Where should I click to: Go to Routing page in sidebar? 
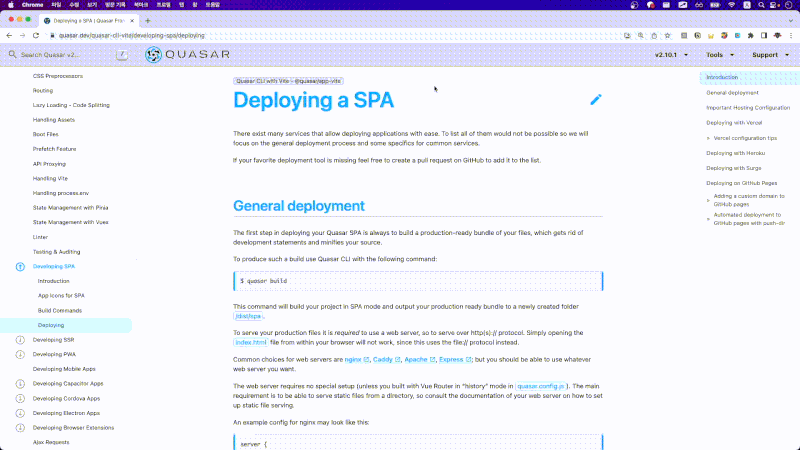(x=43, y=91)
